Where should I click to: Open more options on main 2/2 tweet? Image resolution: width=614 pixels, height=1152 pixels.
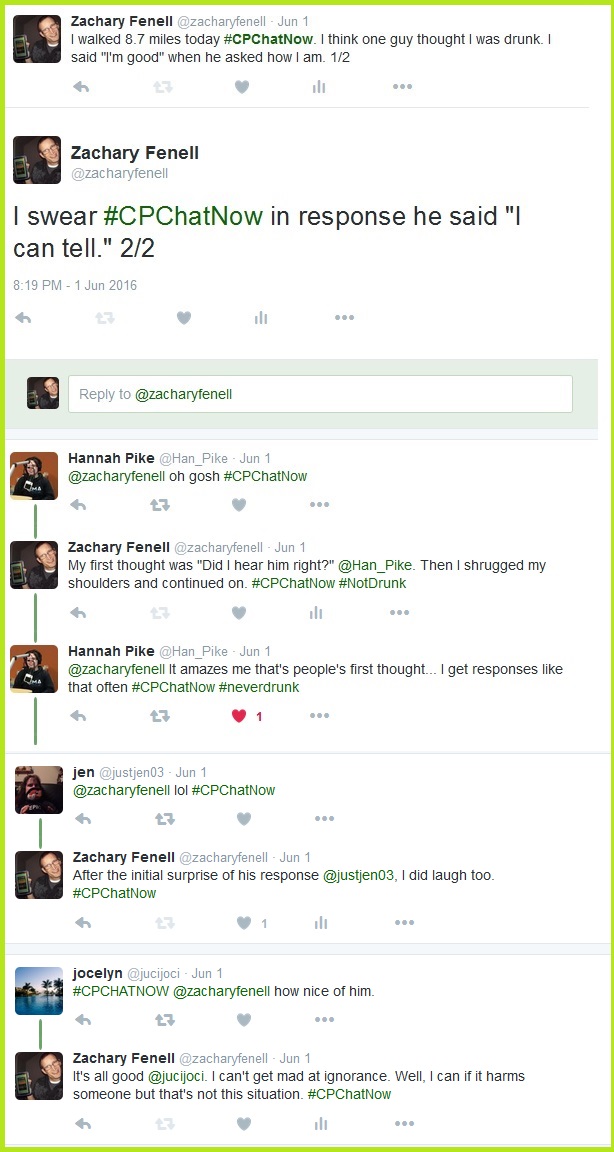click(344, 318)
